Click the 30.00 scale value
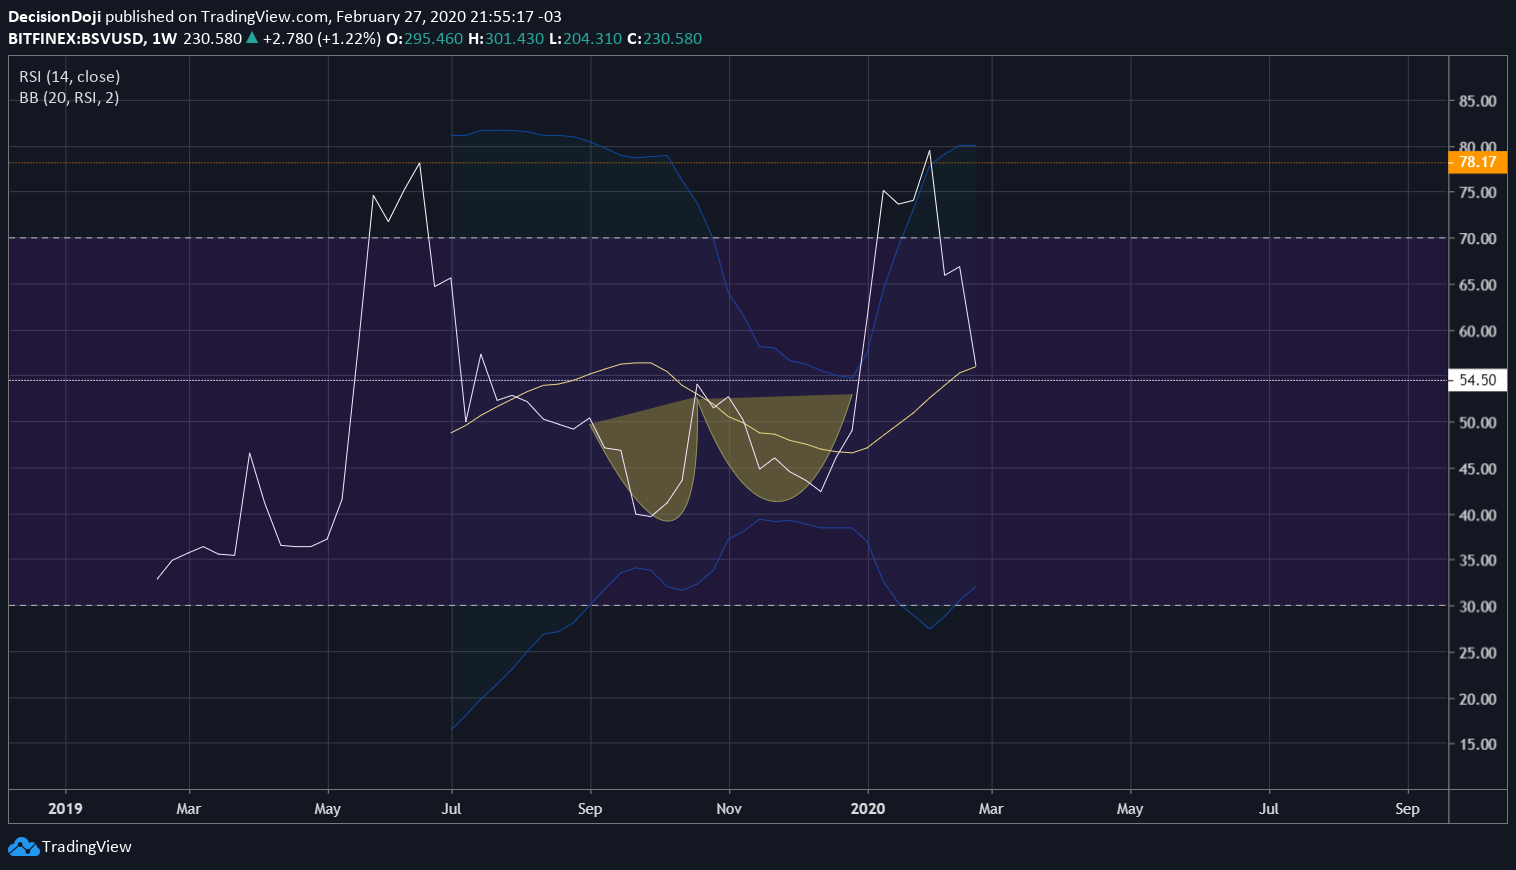This screenshot has width=1516, height=870. tap(1477, 606)
